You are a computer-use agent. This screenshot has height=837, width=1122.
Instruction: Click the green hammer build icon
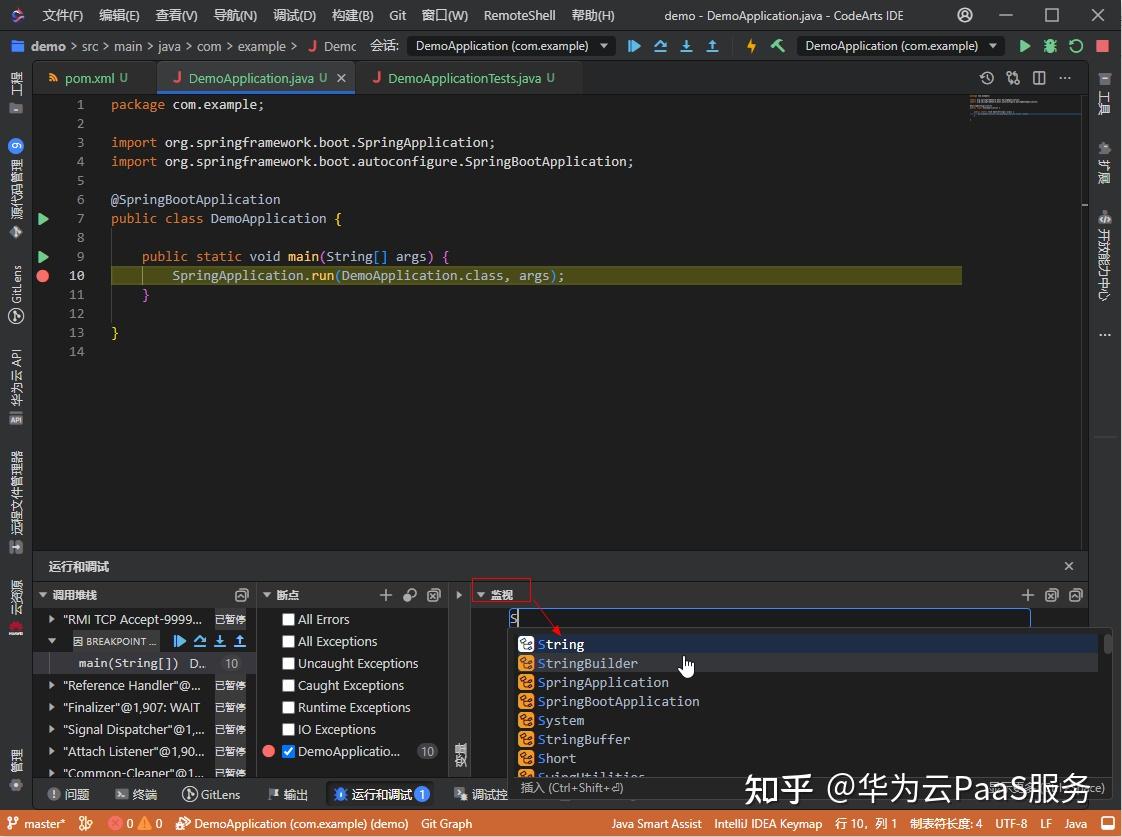click(x=778, y=46)
